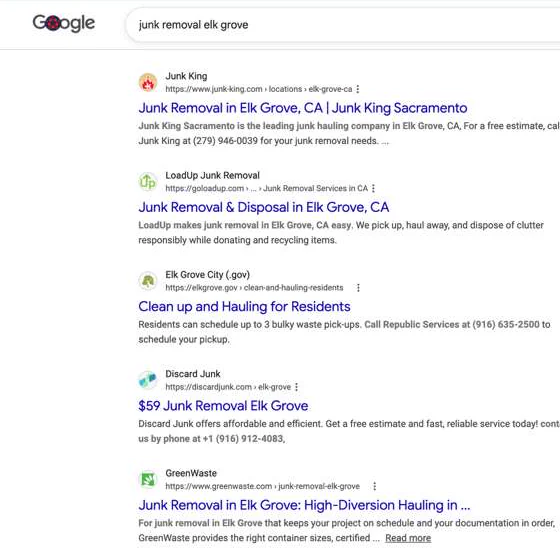Open the three-dot menu for LoadUp result

373,188
